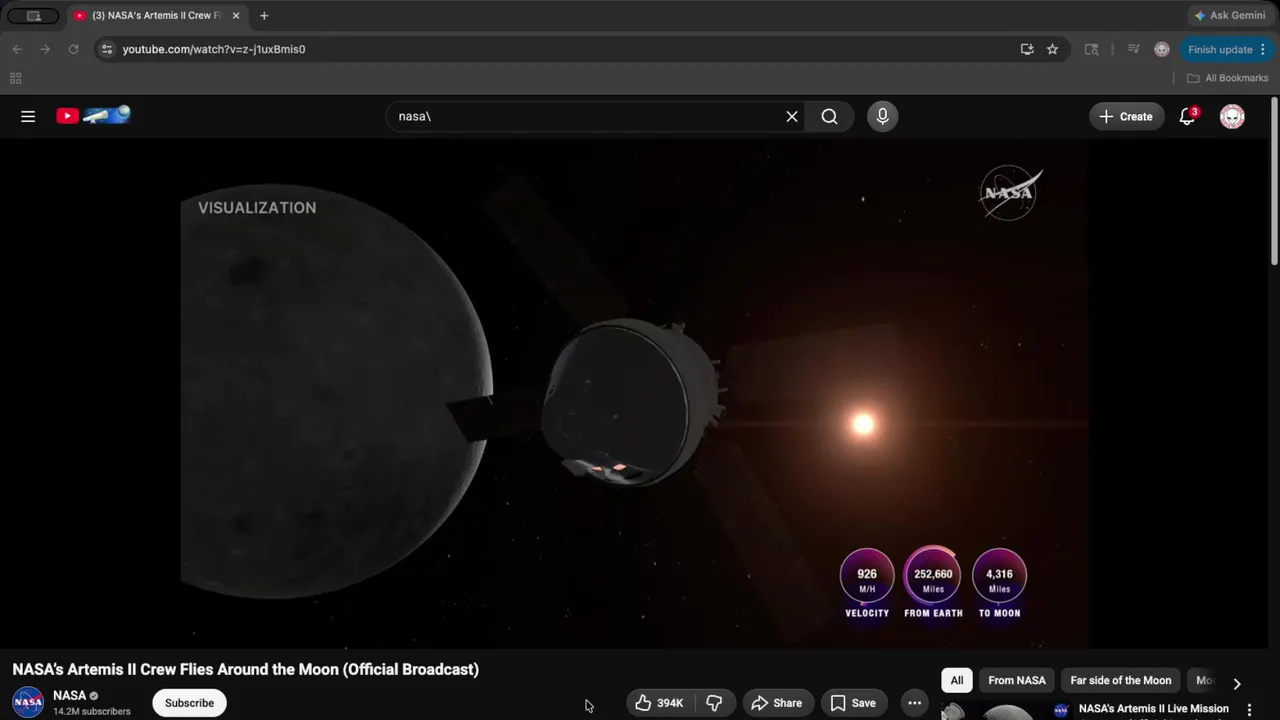
Task: Close the NASA Artemis II tab
Action: [236, 16]
